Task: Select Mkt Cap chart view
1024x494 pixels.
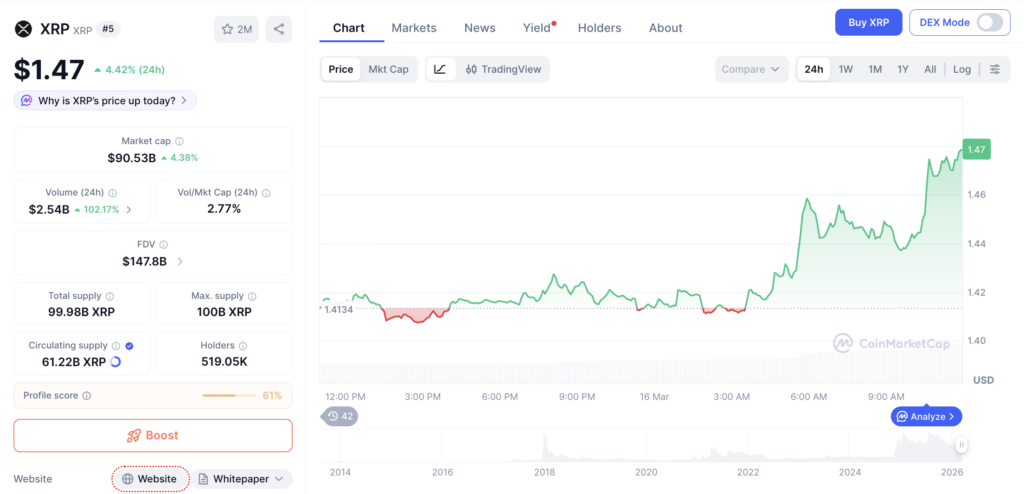Action: (389, 69)
